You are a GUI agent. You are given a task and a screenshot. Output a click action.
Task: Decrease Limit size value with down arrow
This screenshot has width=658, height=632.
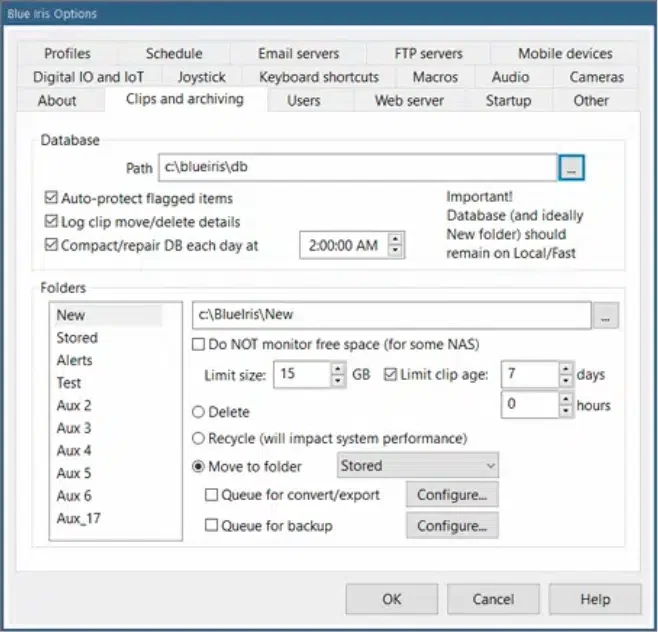337,381
